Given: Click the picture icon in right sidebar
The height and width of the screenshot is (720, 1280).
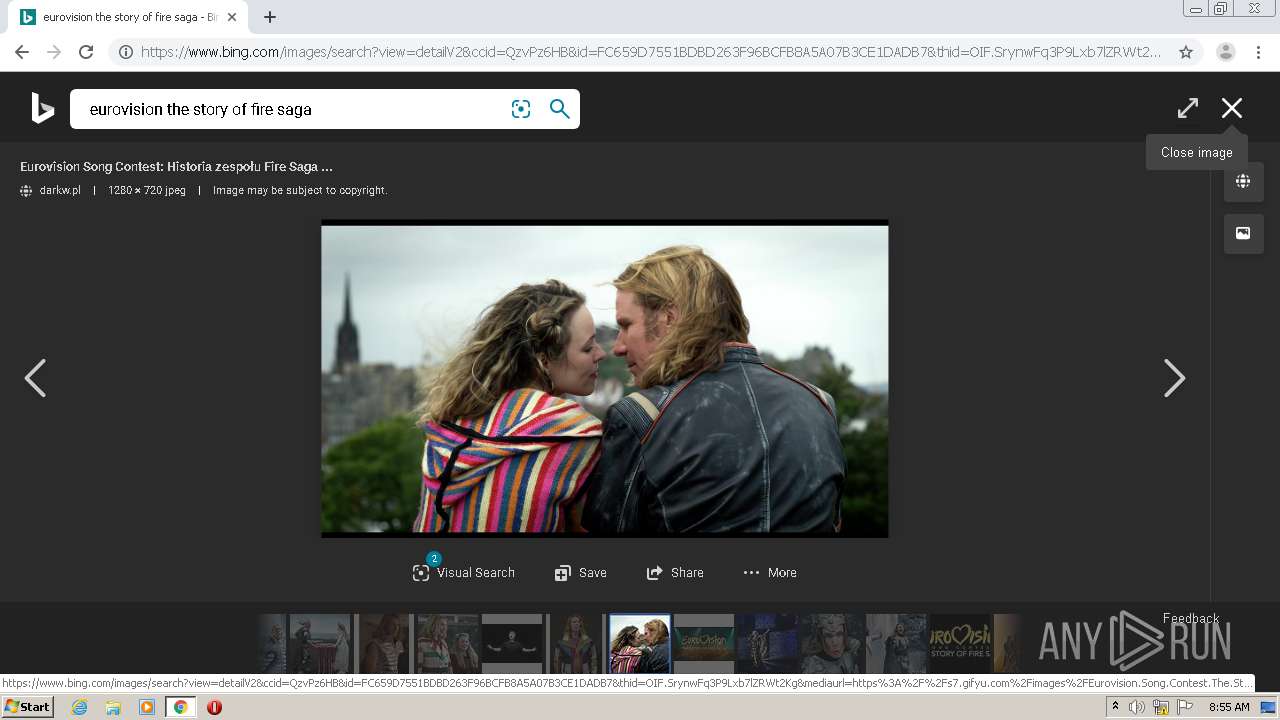Looking at the screenshot, I should point(1243,233).
